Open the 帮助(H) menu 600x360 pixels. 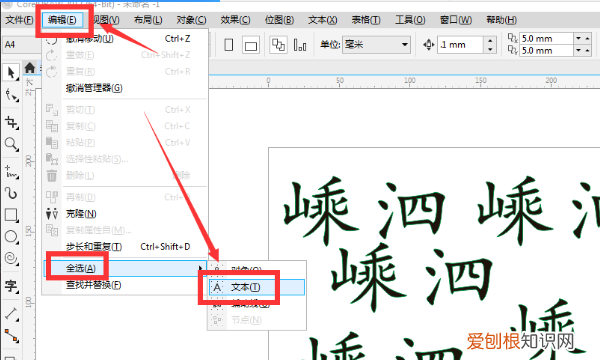click(501, 20)
